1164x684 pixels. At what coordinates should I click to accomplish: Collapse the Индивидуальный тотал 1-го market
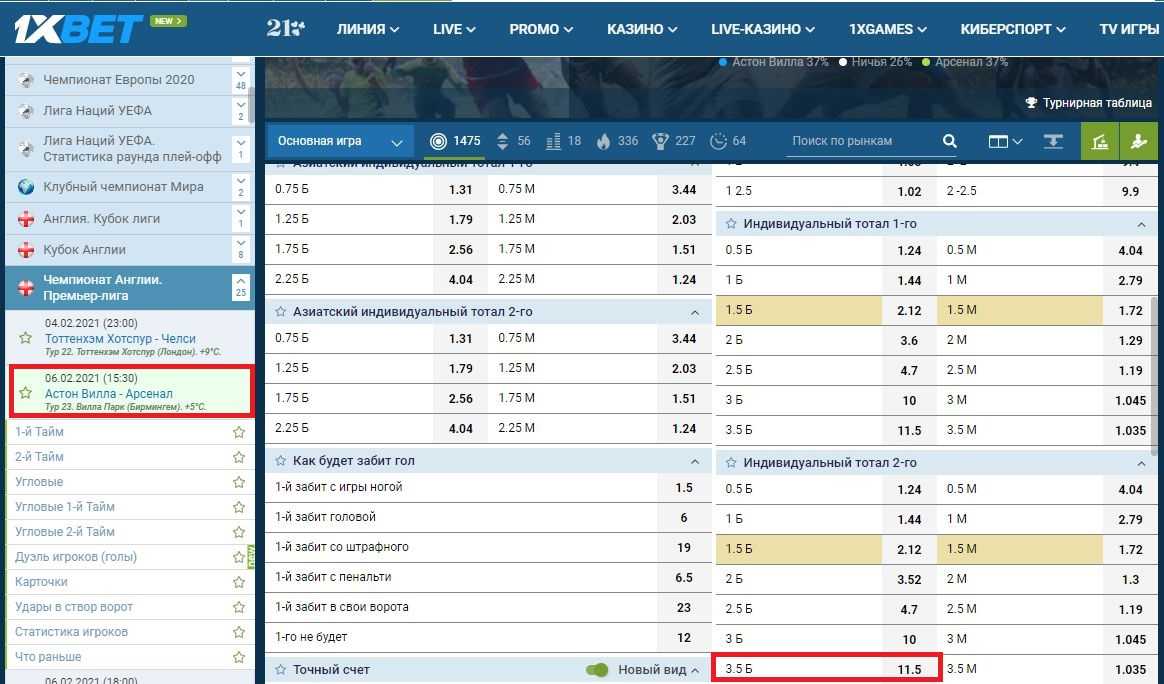click(x=1141, y=224)
